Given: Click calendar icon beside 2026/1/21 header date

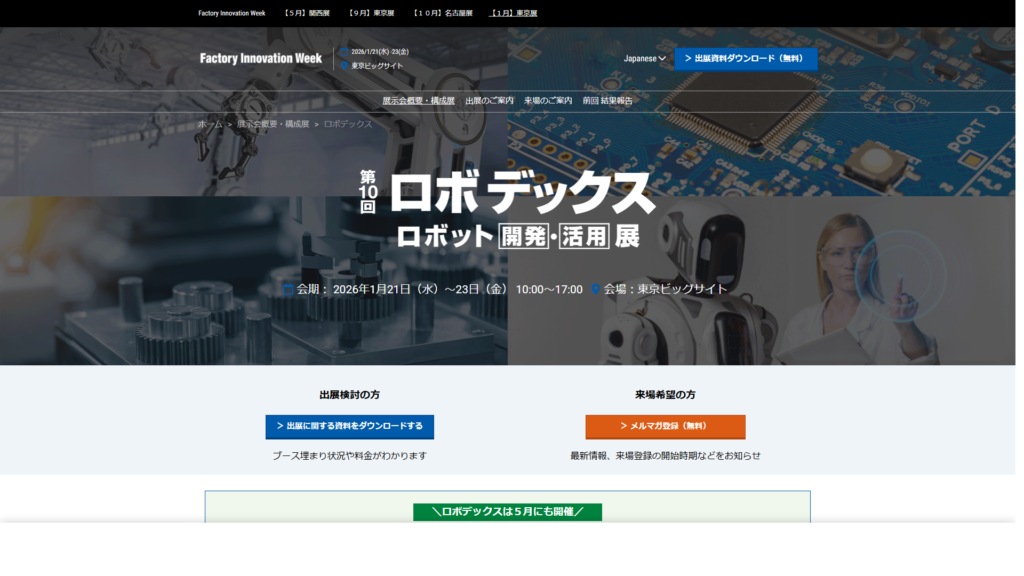Looking at the screenshot, I should coord(344,52).
